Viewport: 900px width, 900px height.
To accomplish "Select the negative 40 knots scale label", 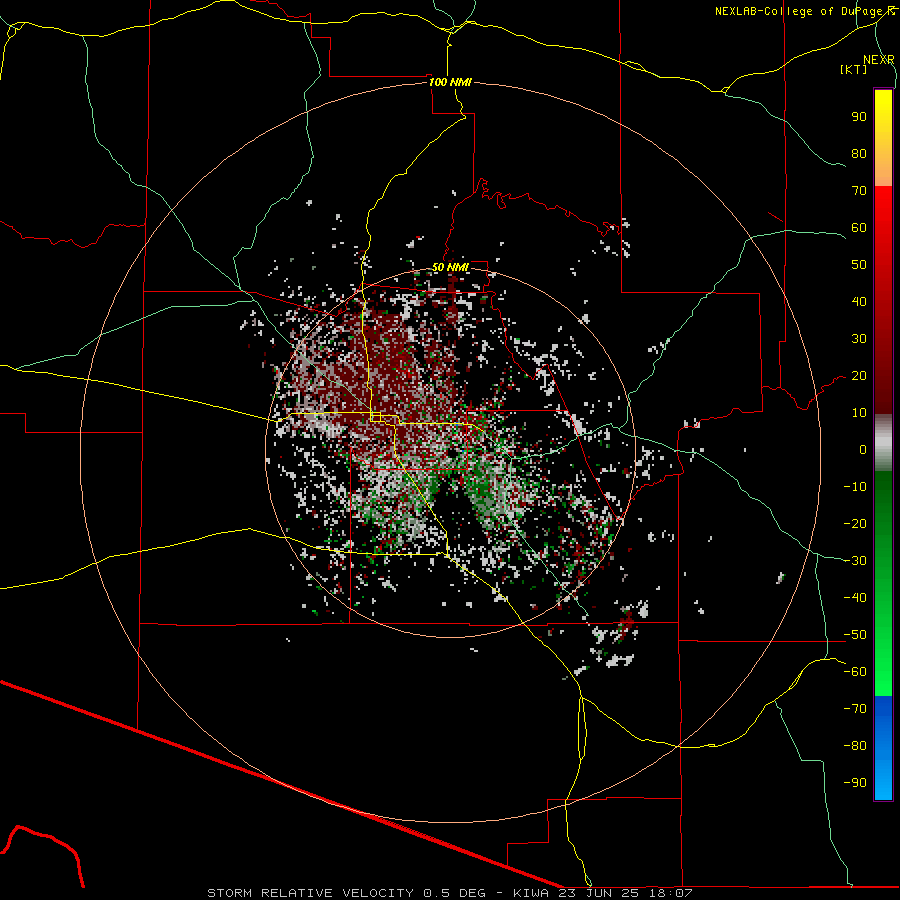I will pyautogui.click(x=855, y=598).
